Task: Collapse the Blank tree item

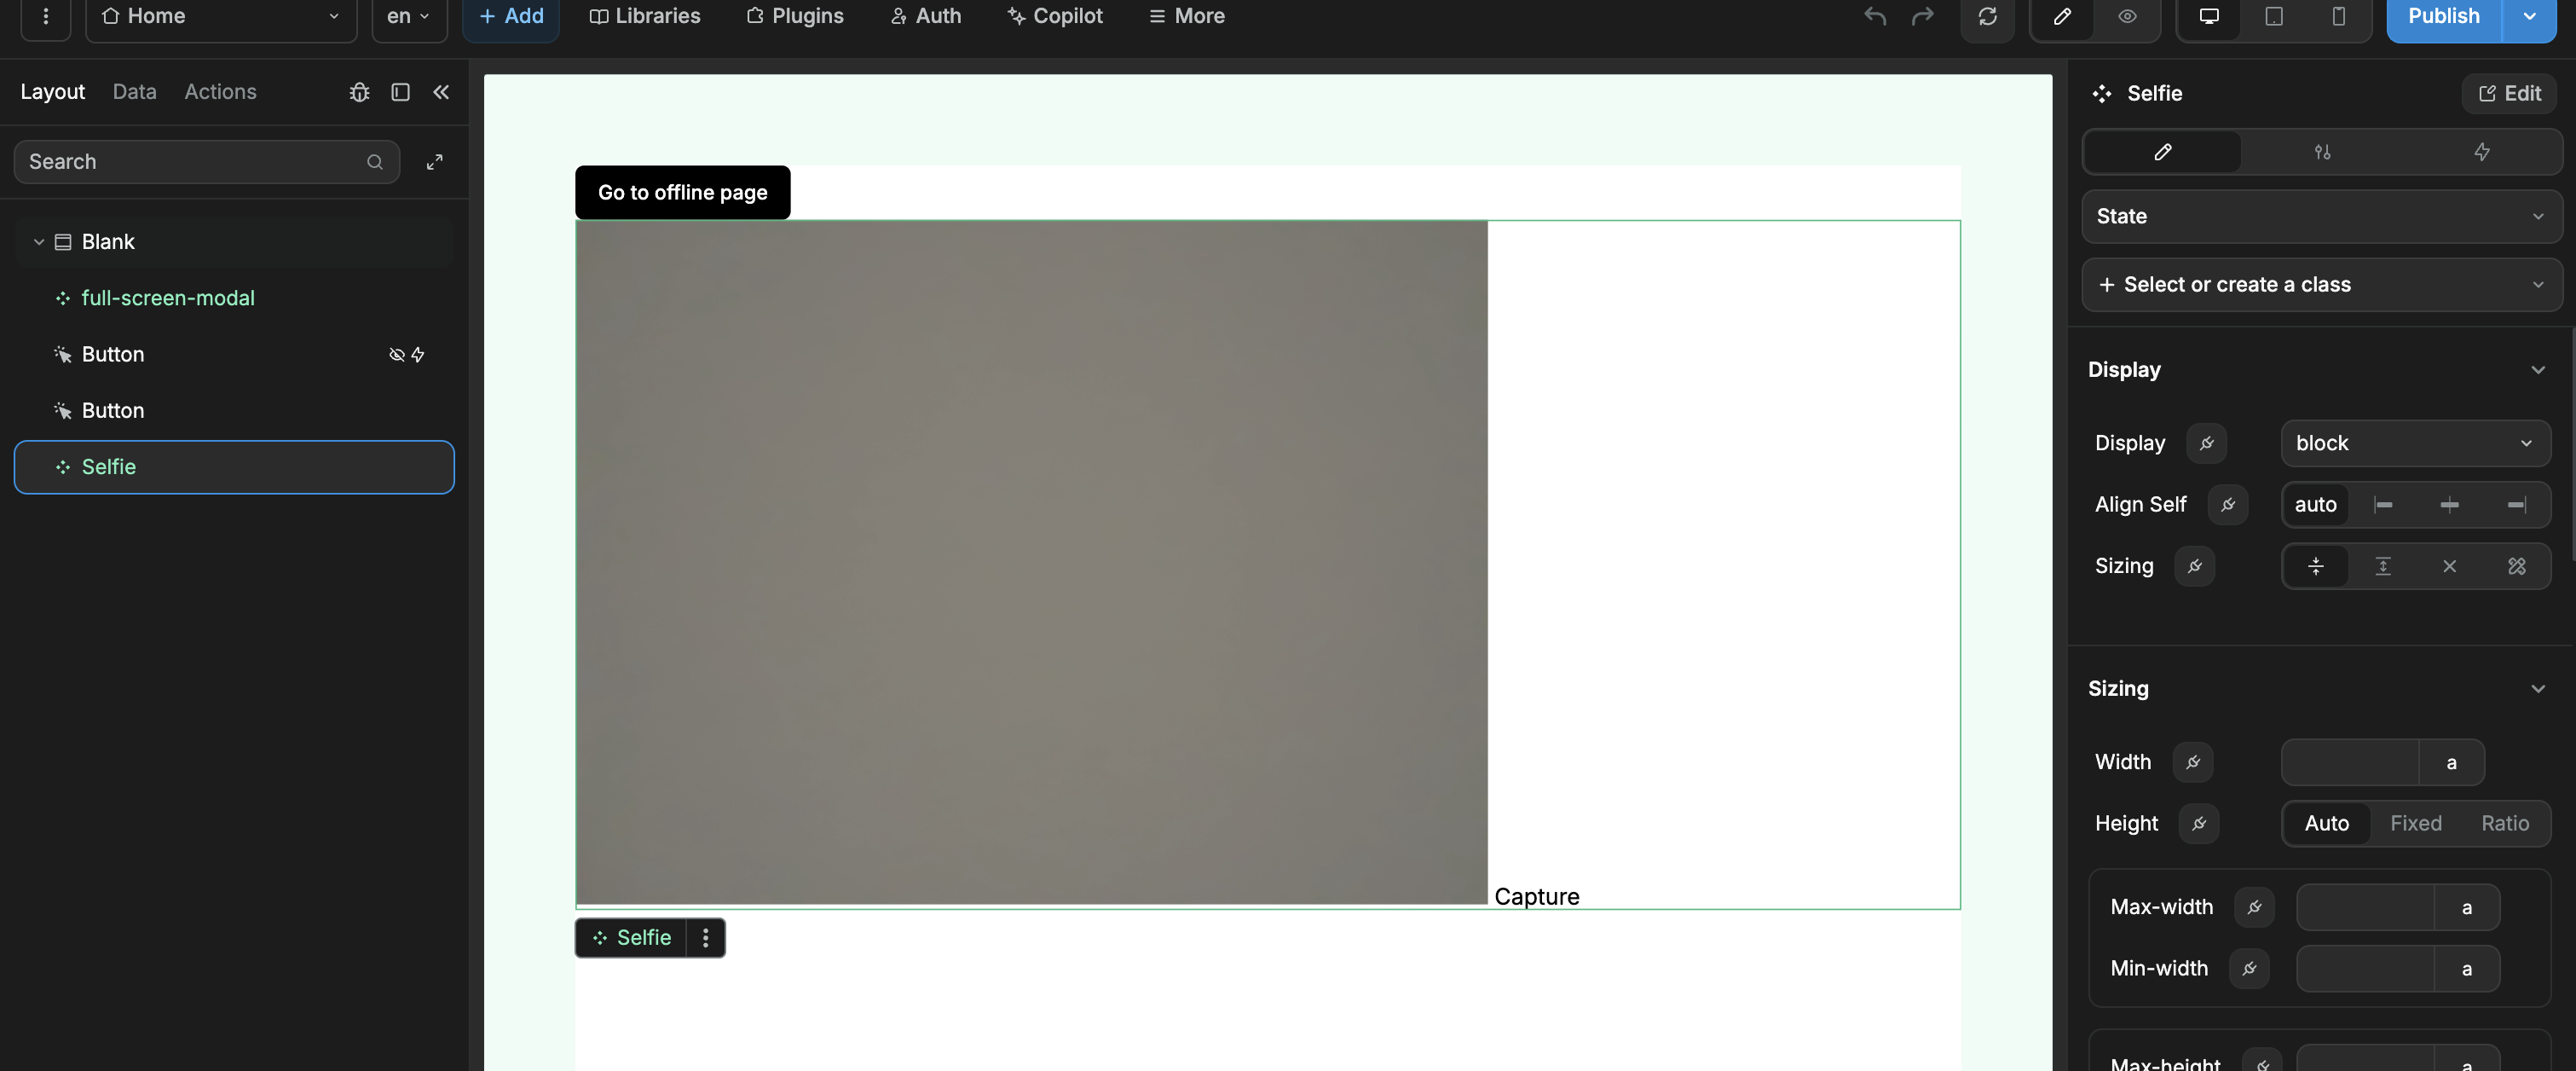Action: tap(38, 241)
